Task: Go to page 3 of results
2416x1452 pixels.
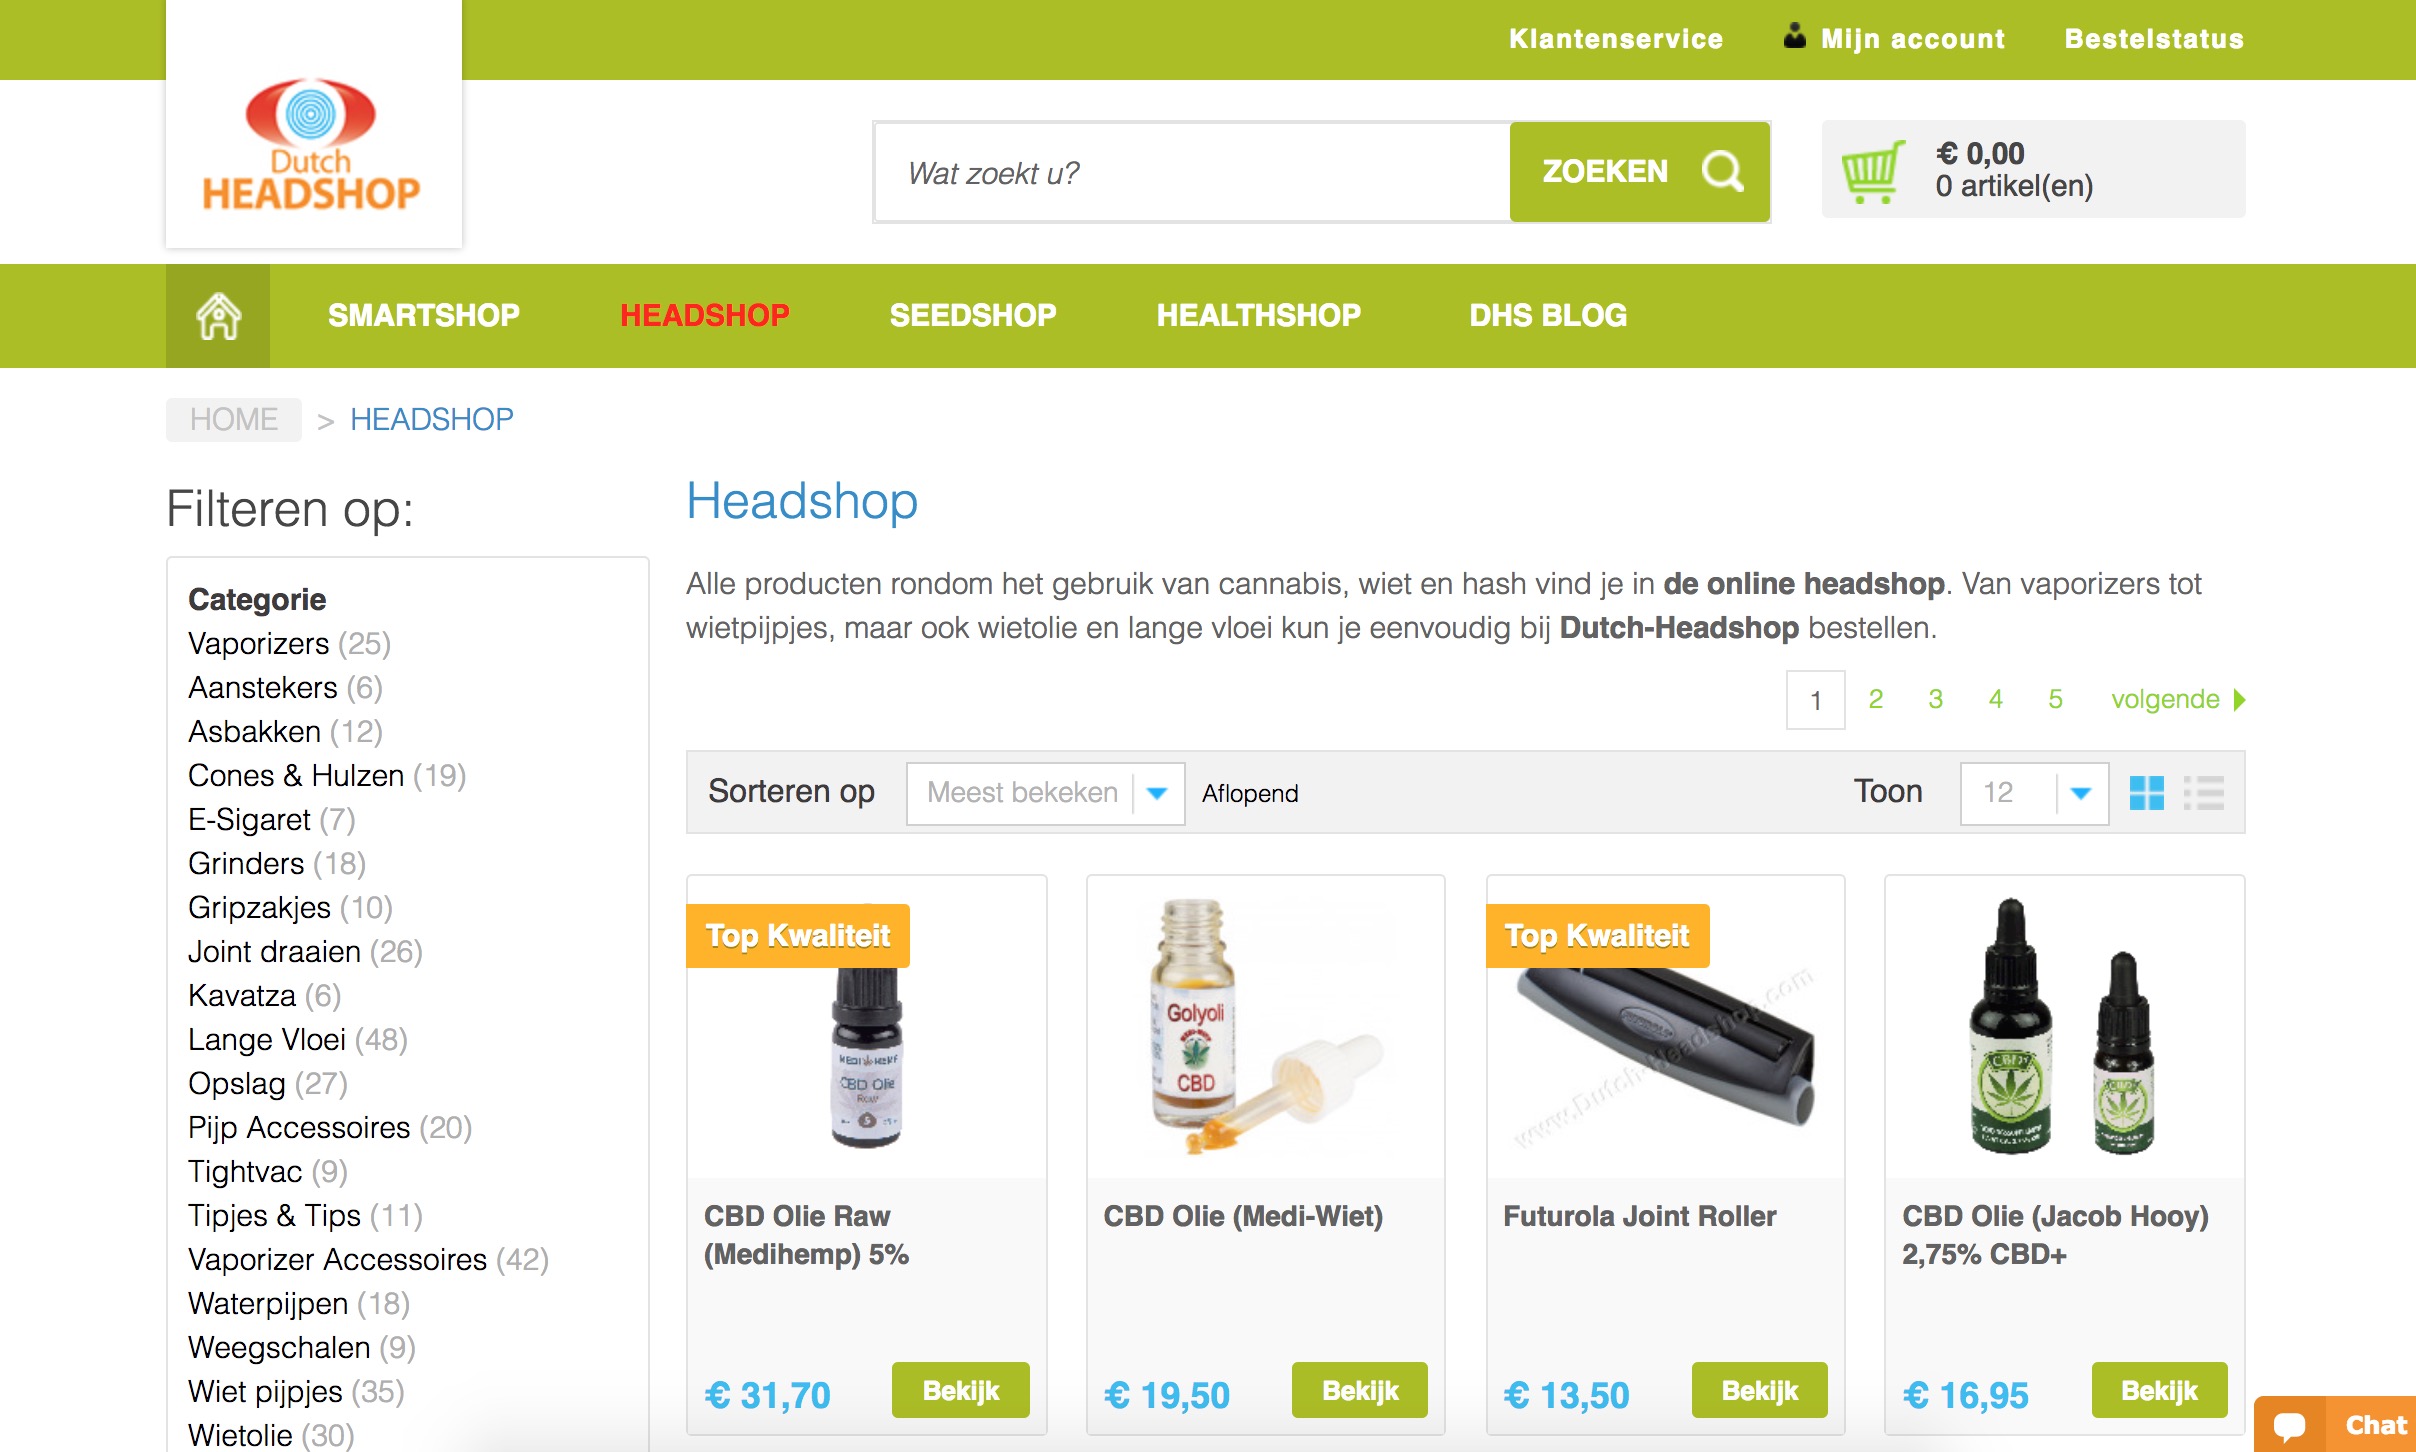Action: 1936,699
